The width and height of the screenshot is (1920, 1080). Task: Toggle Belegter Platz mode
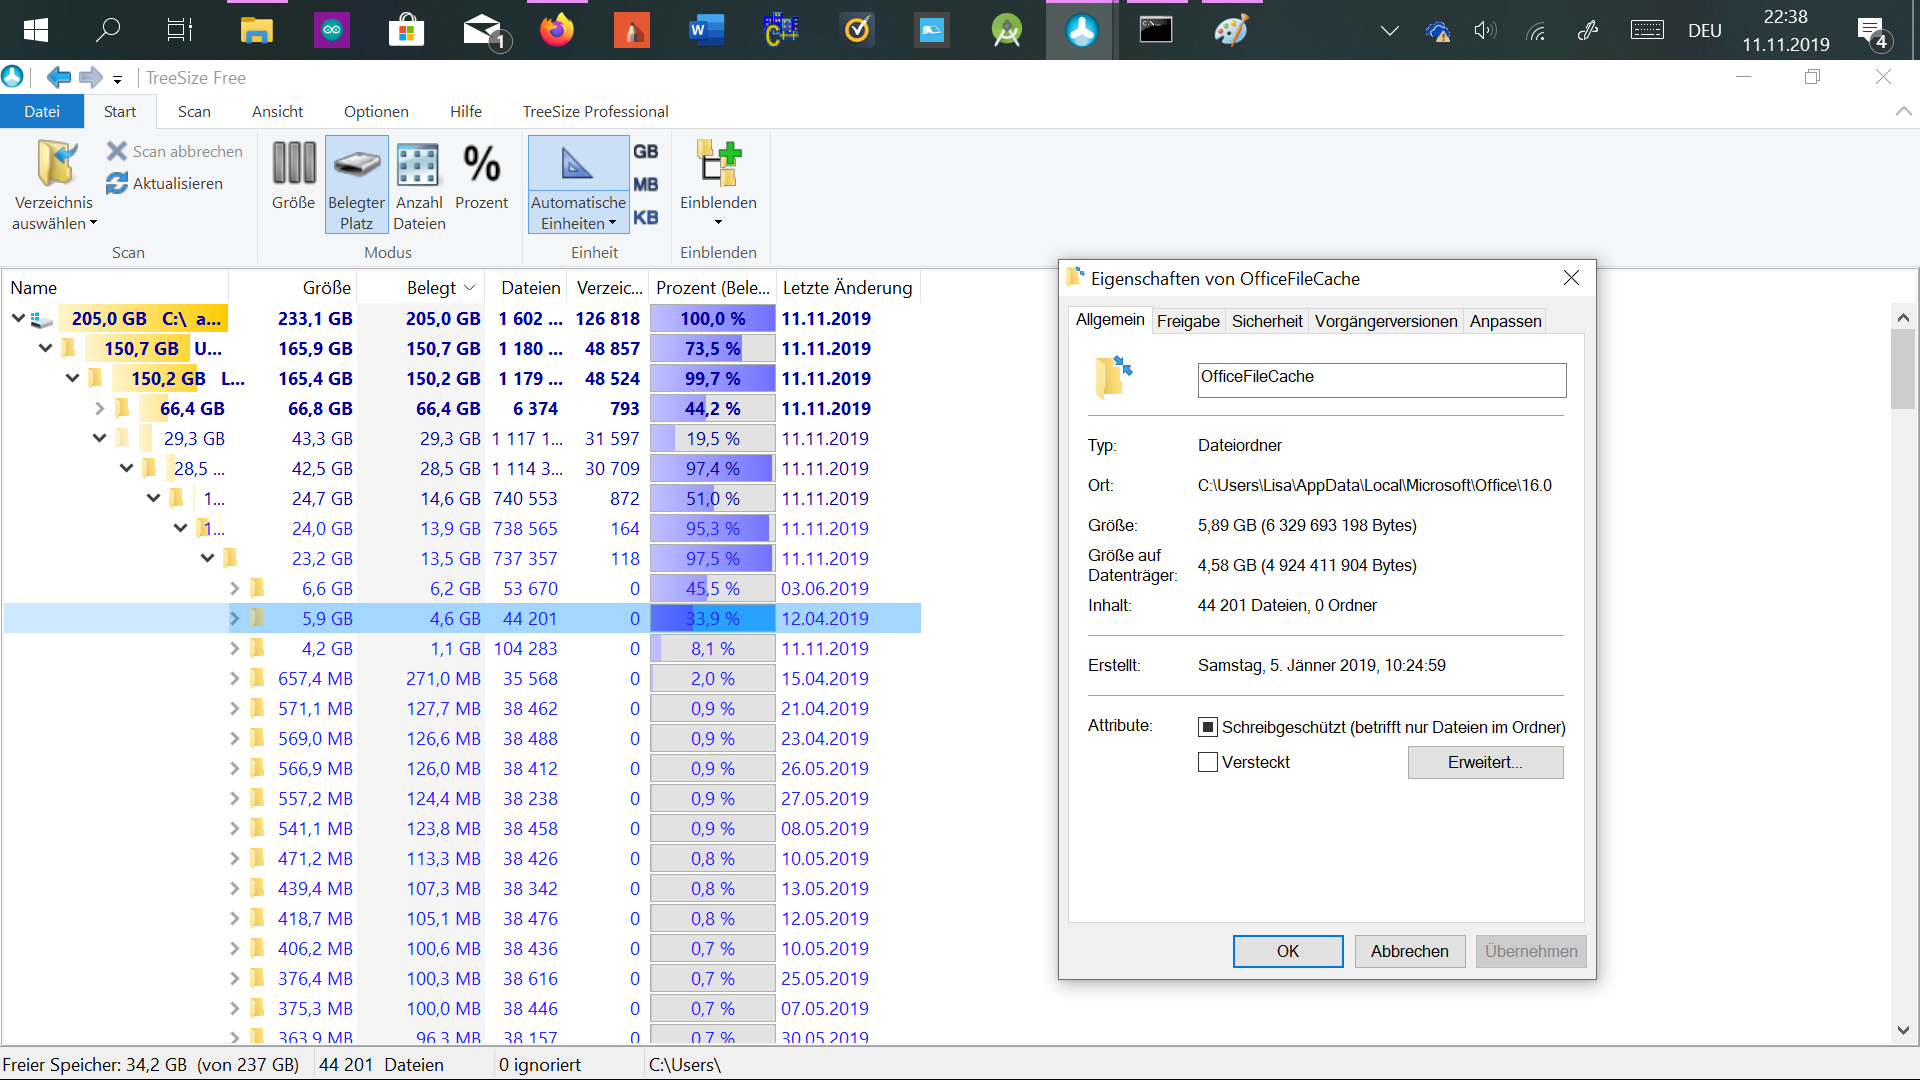(356, 166)
